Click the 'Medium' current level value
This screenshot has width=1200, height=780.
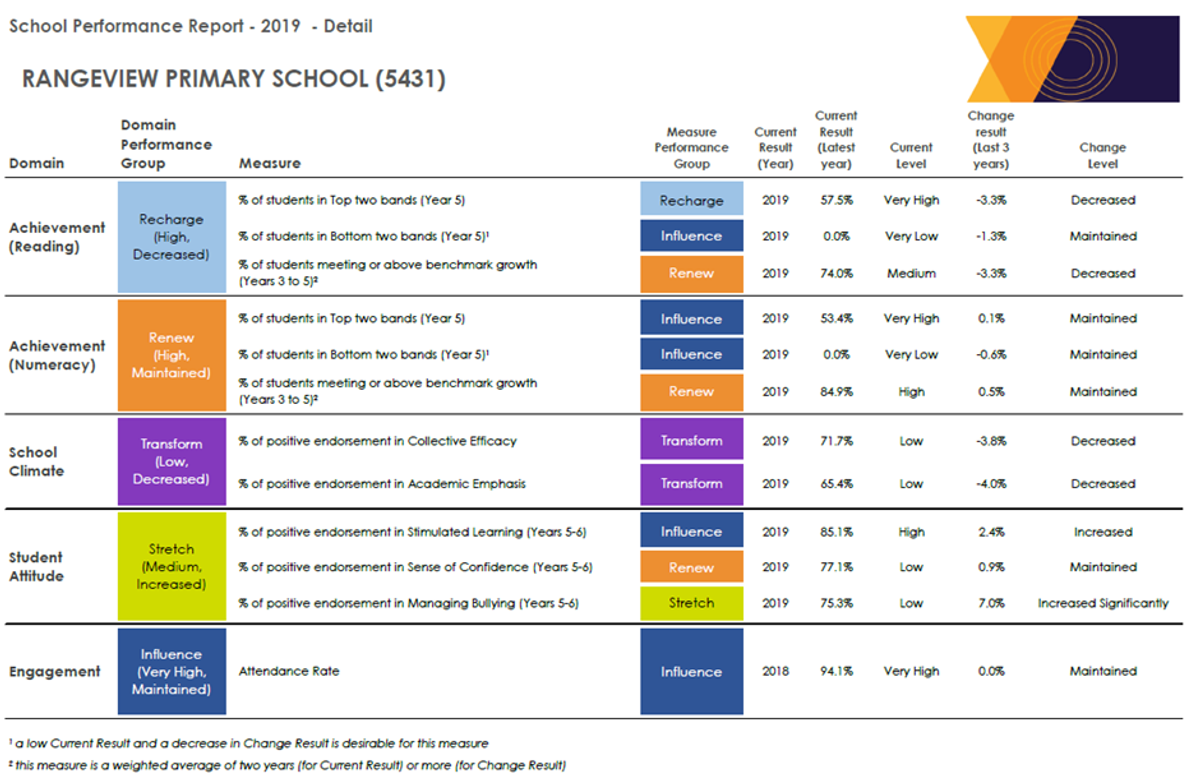(911, 273)
